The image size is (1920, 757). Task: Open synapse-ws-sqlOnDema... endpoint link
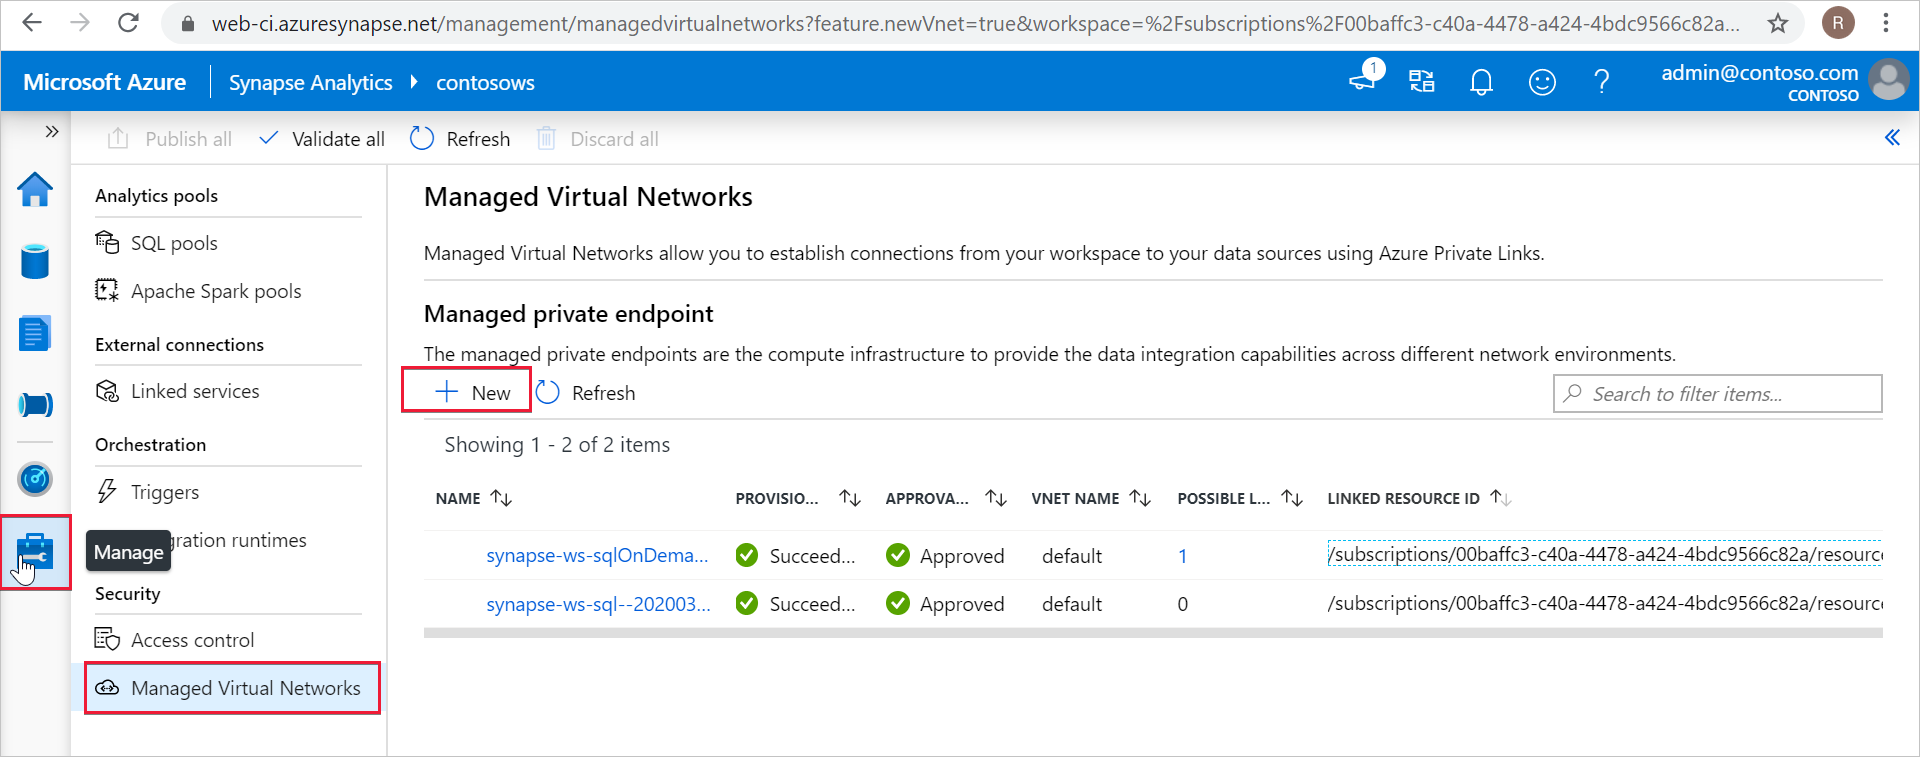coord(597,555)
